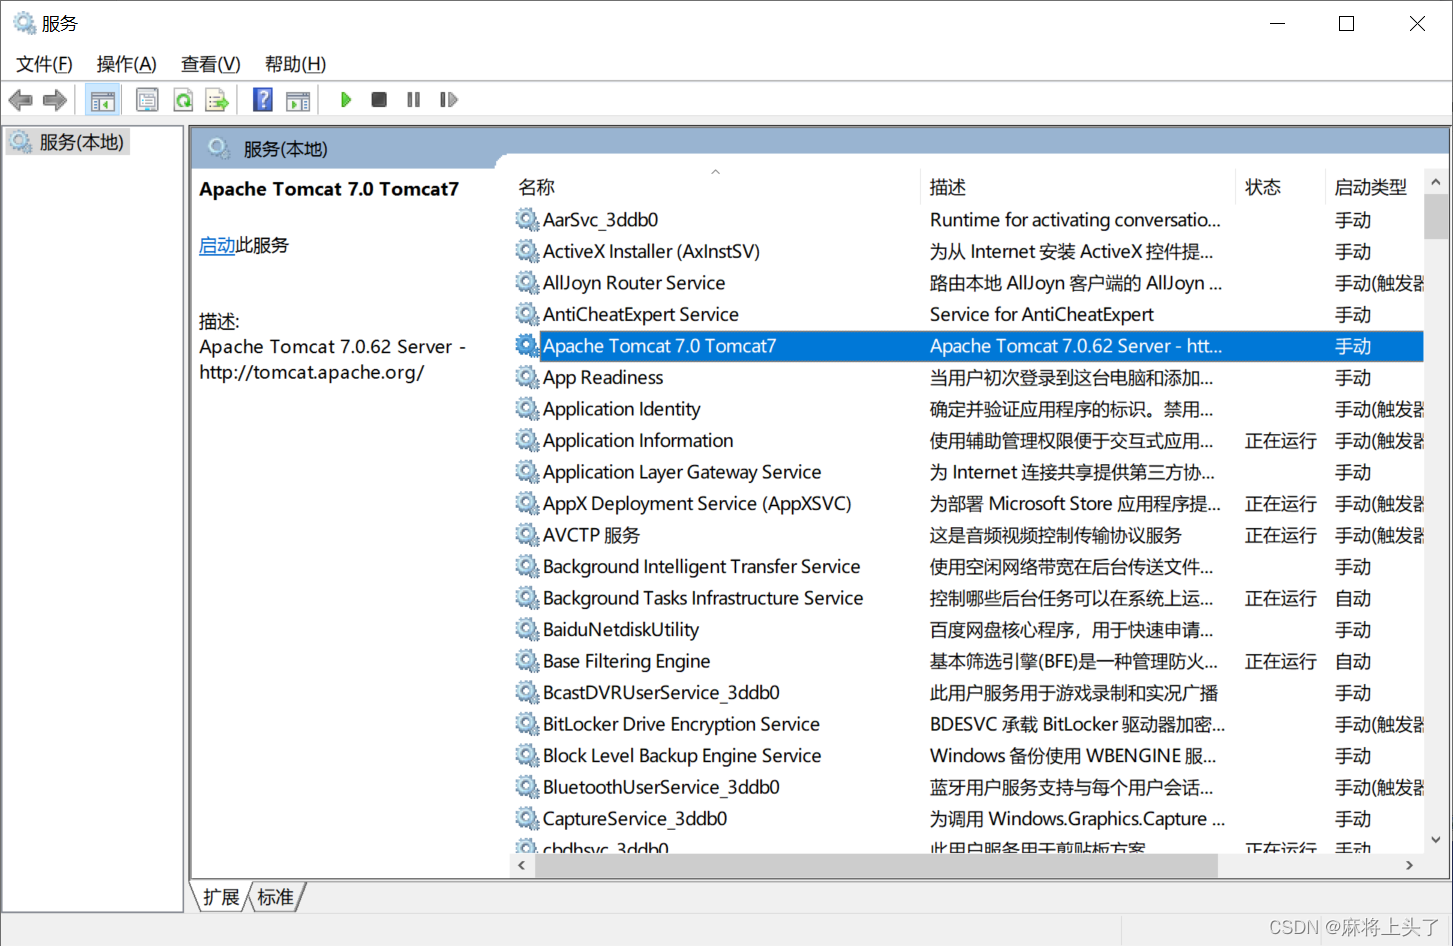Click the gear icon beside Apache Tomcat 7.0 Tomcat7
The width and height of the screenshot is (1453, 946).
[x=527, y=345]
